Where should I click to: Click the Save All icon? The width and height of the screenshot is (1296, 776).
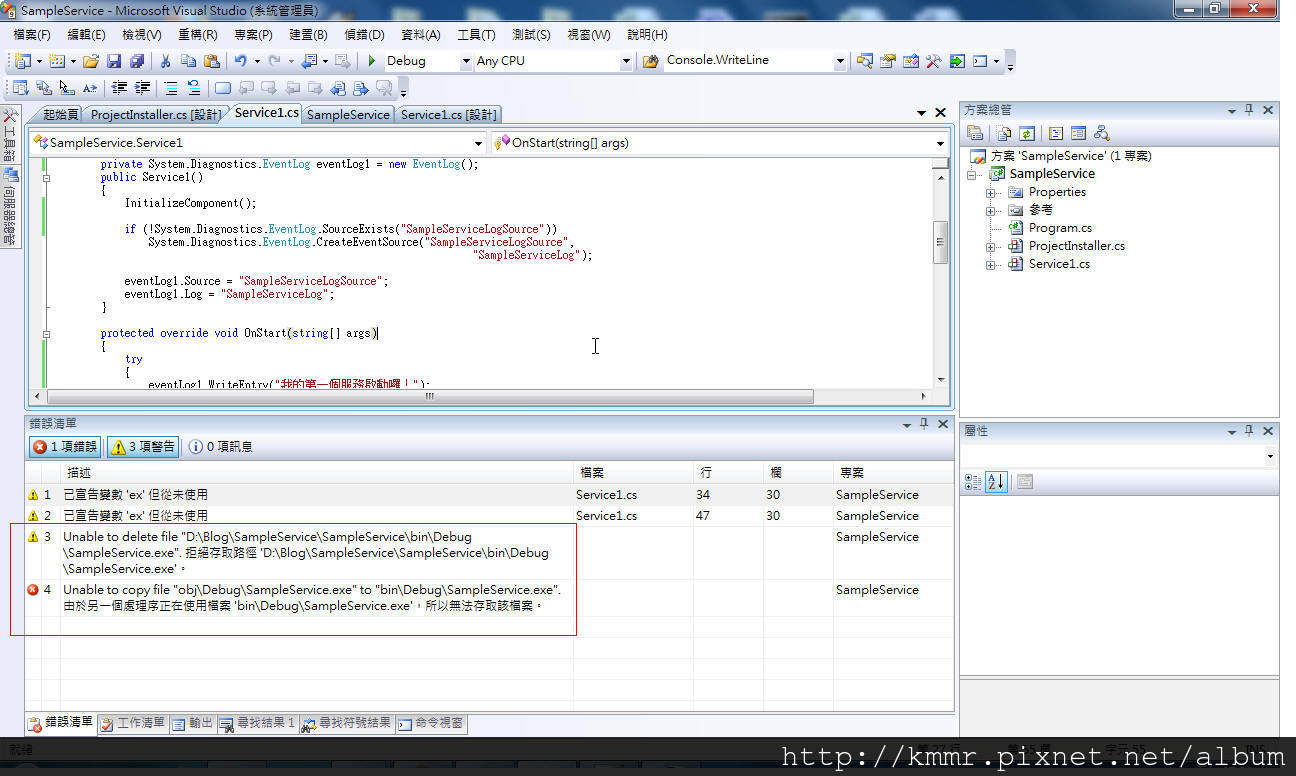click(x=137, y=61)
